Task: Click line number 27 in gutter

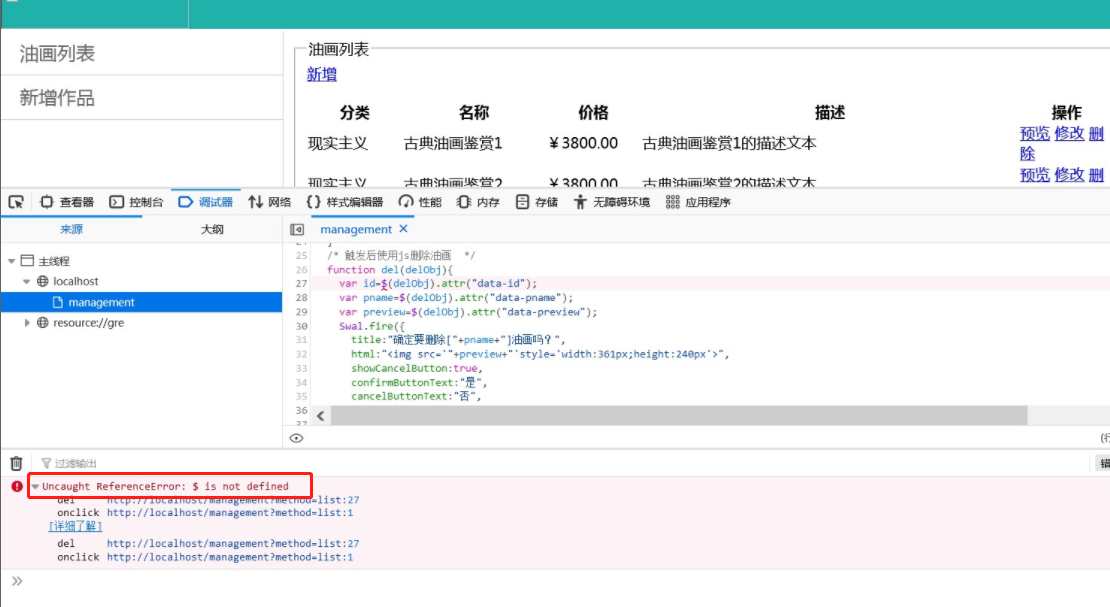Action: point(302,283)
